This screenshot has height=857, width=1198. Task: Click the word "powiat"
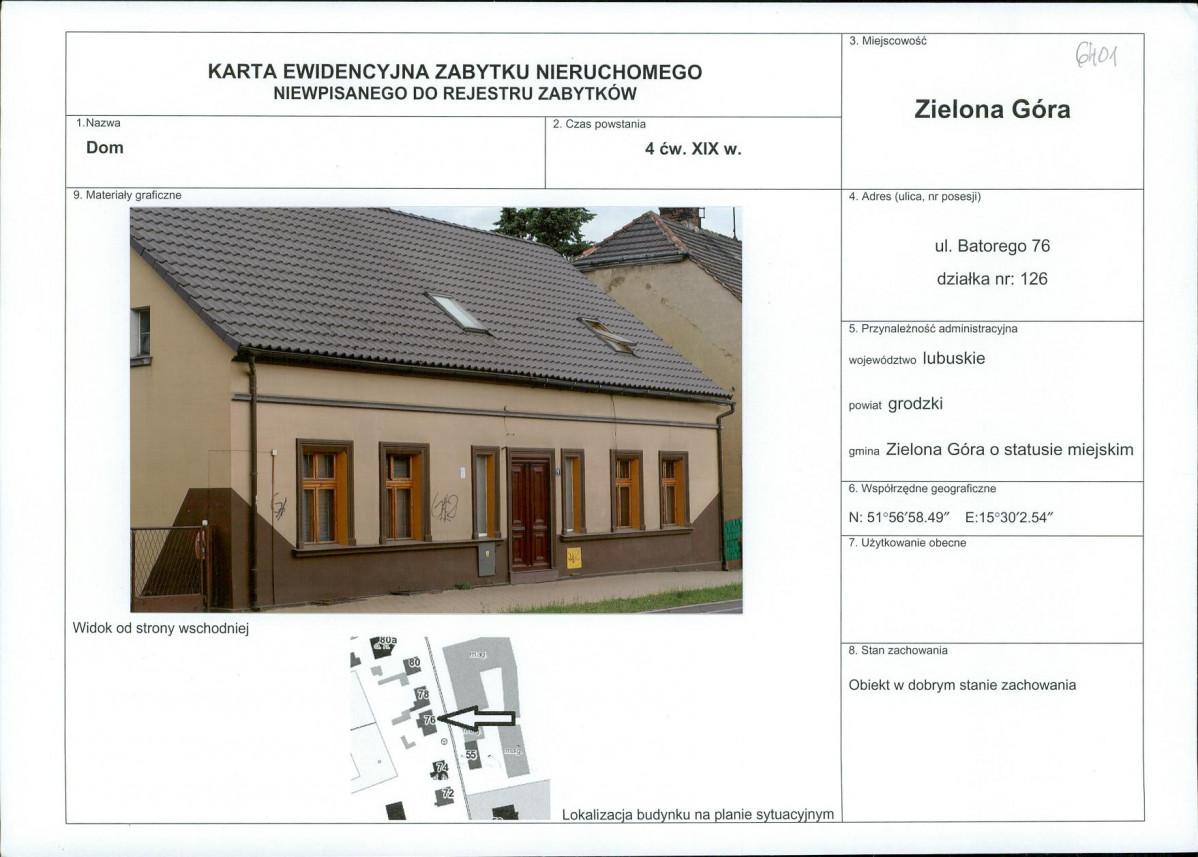[865, 406]
